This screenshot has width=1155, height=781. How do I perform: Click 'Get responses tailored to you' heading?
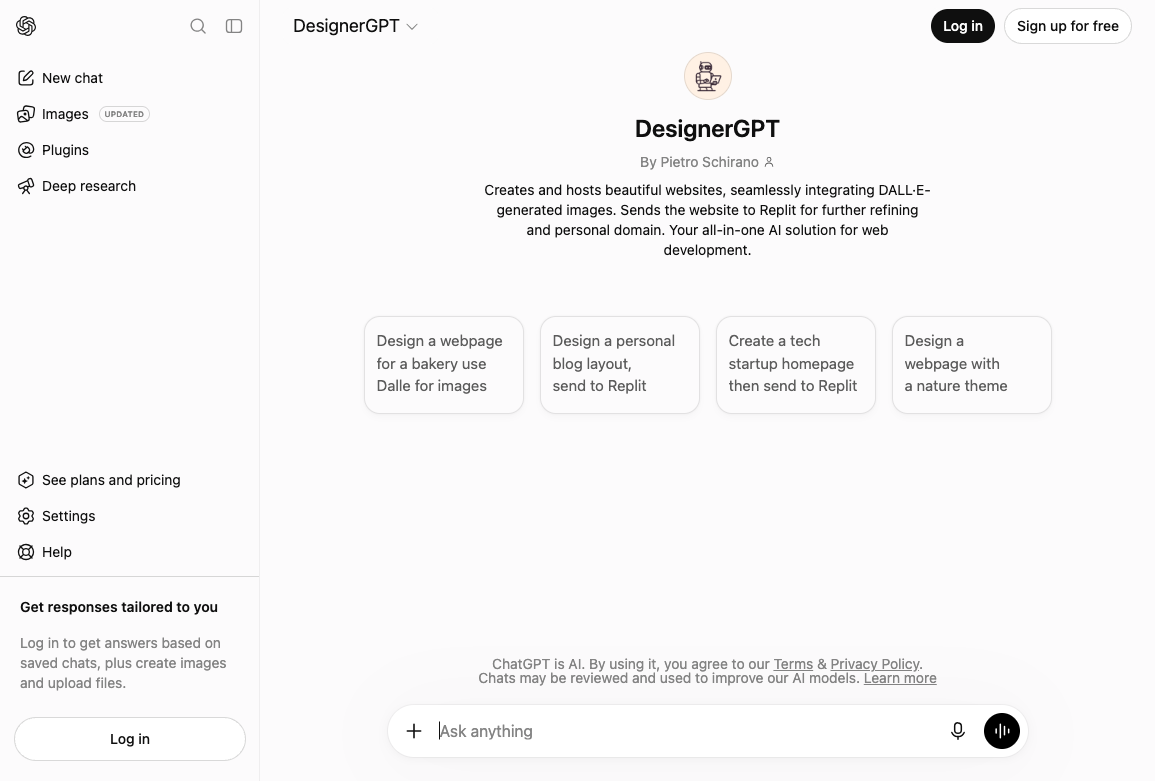[x=119, y=607]
